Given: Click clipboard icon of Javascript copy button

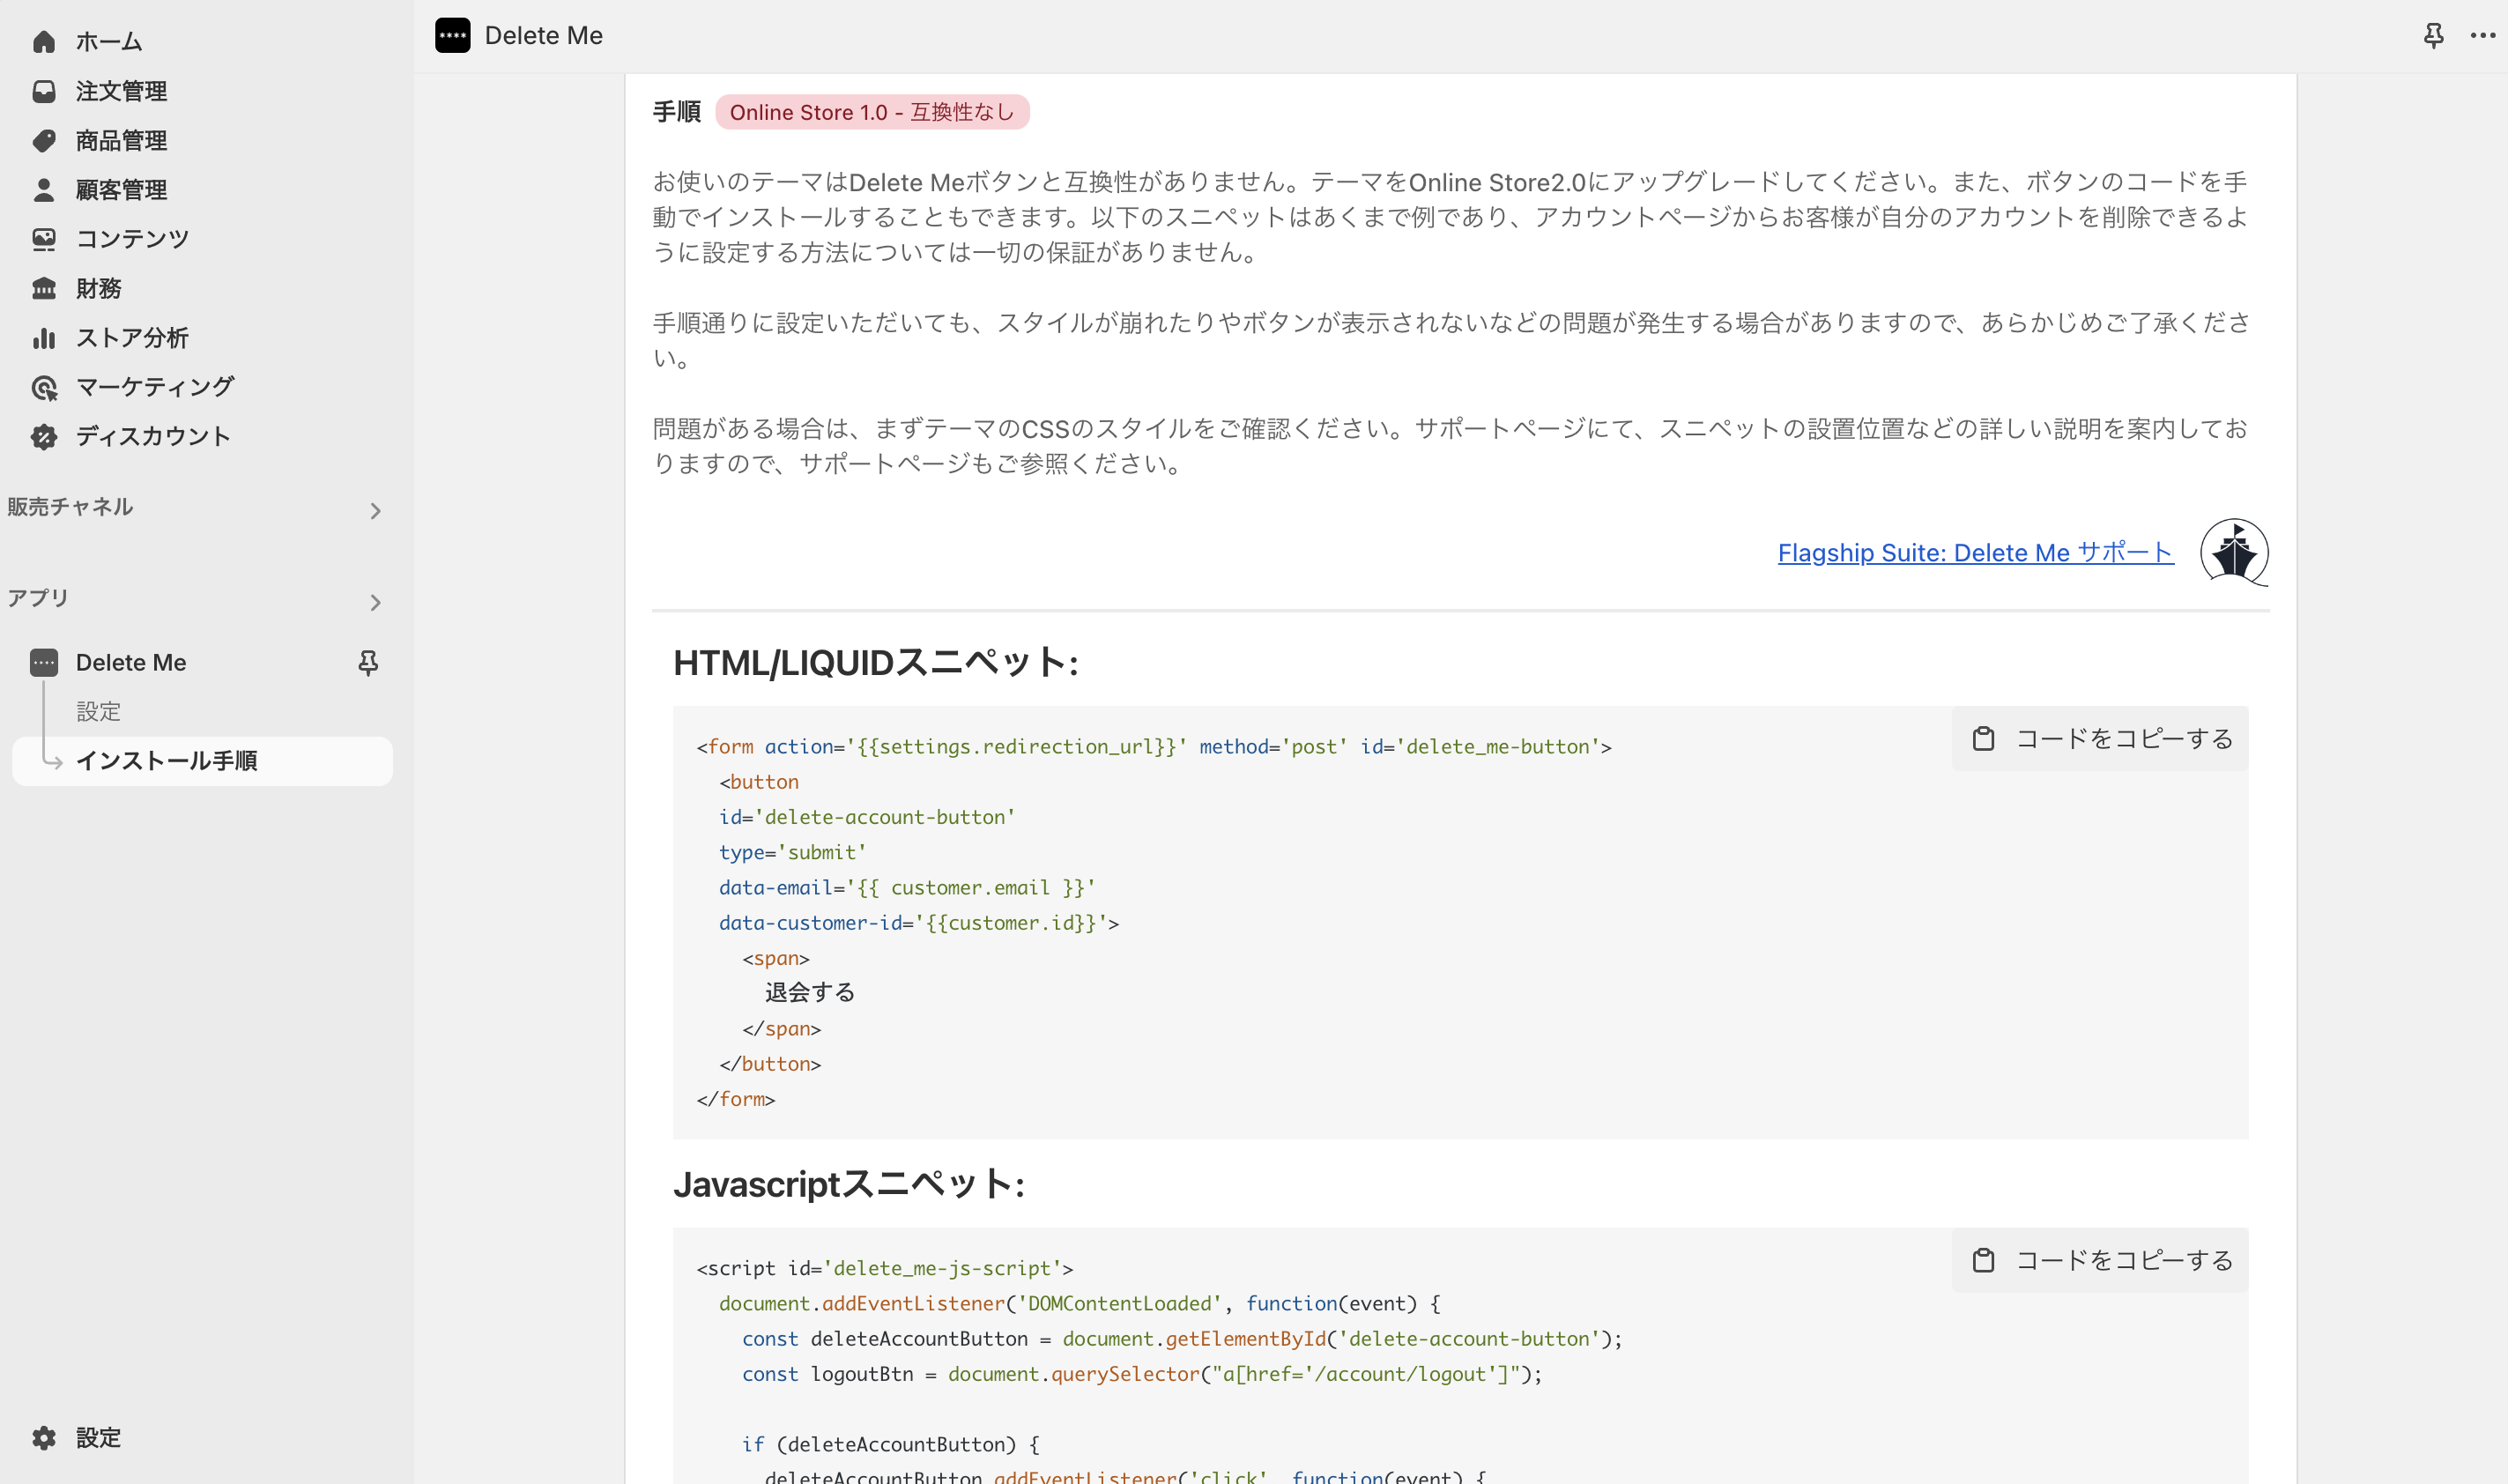Looking at the screenshot, I should pyautogui.click(x=1983, y=1260).
